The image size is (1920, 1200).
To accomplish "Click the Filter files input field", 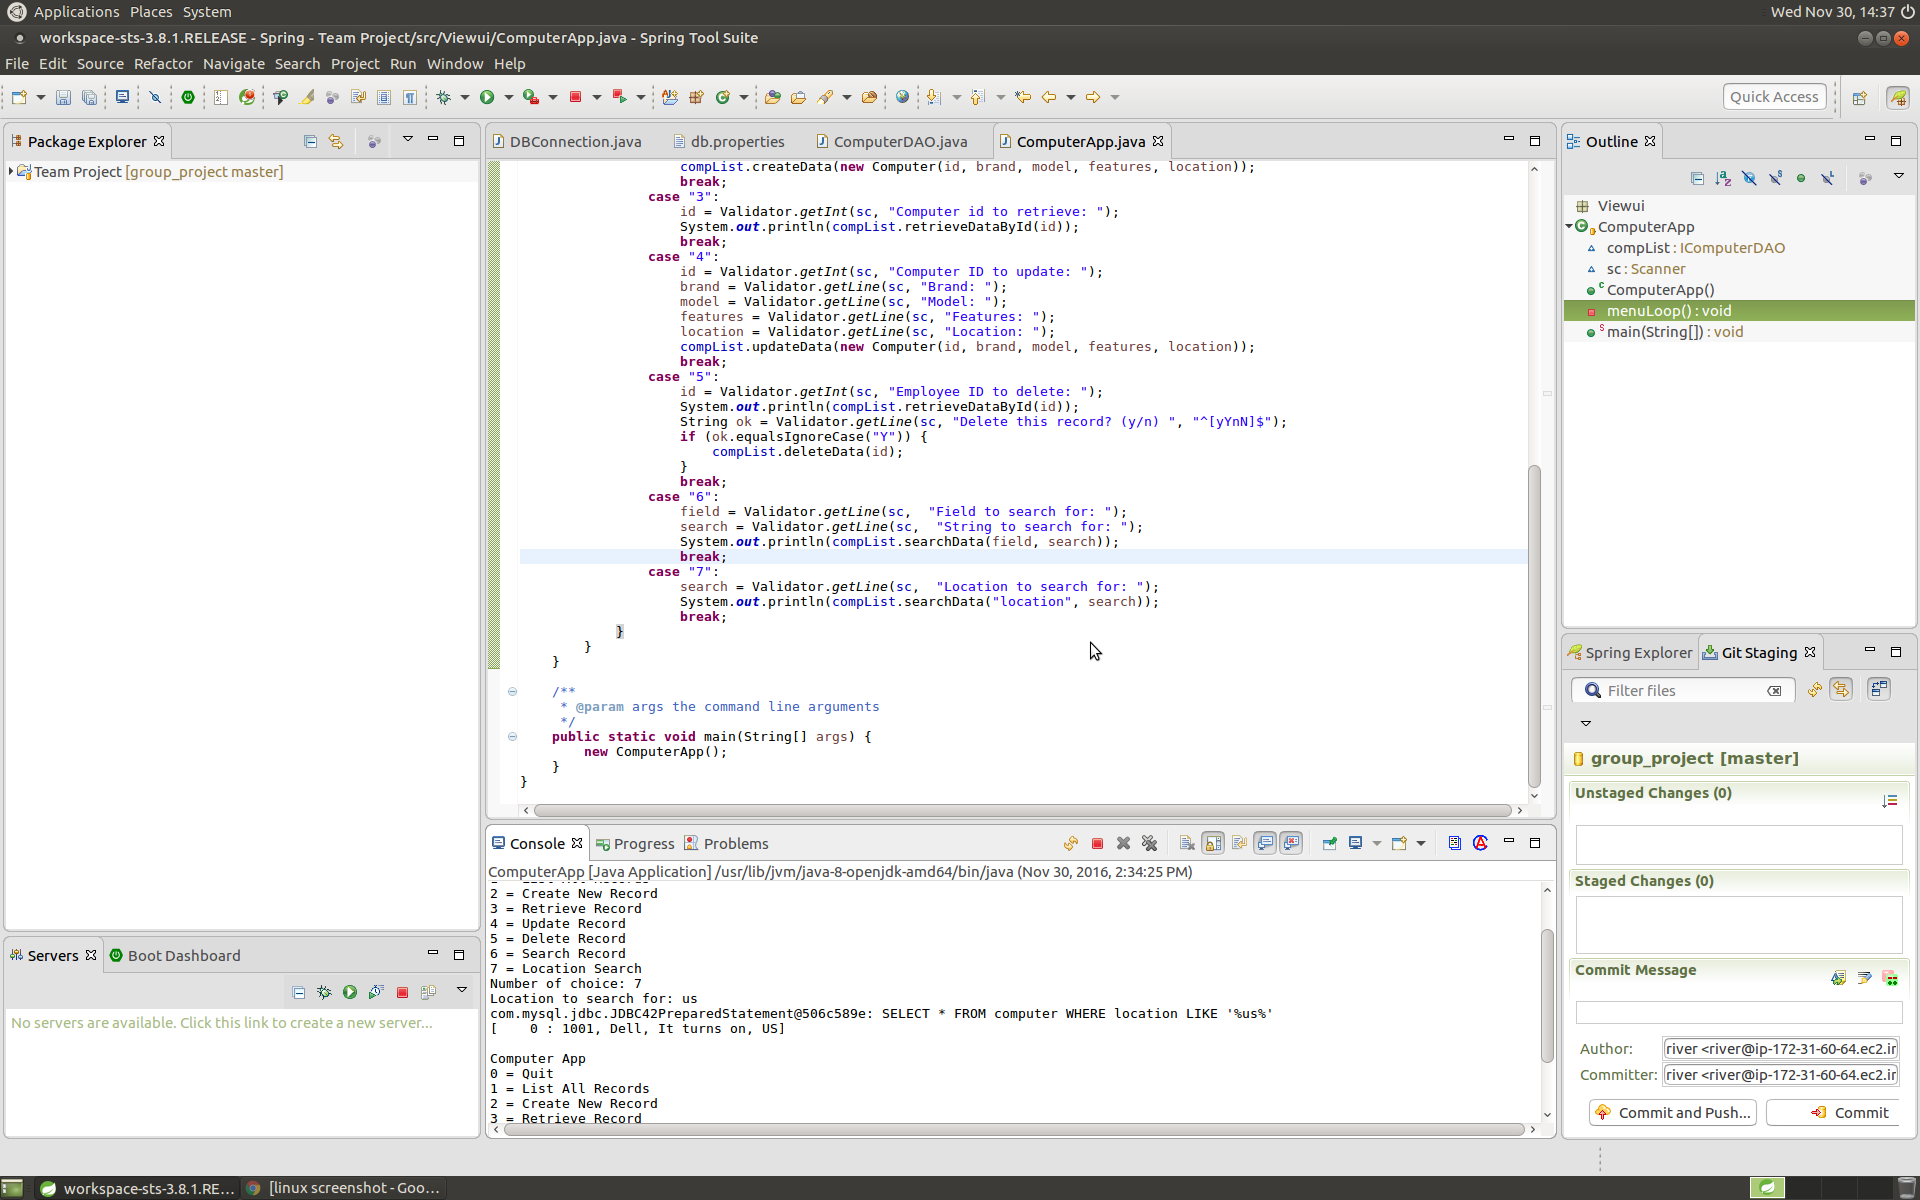I will click(1683, 691).
